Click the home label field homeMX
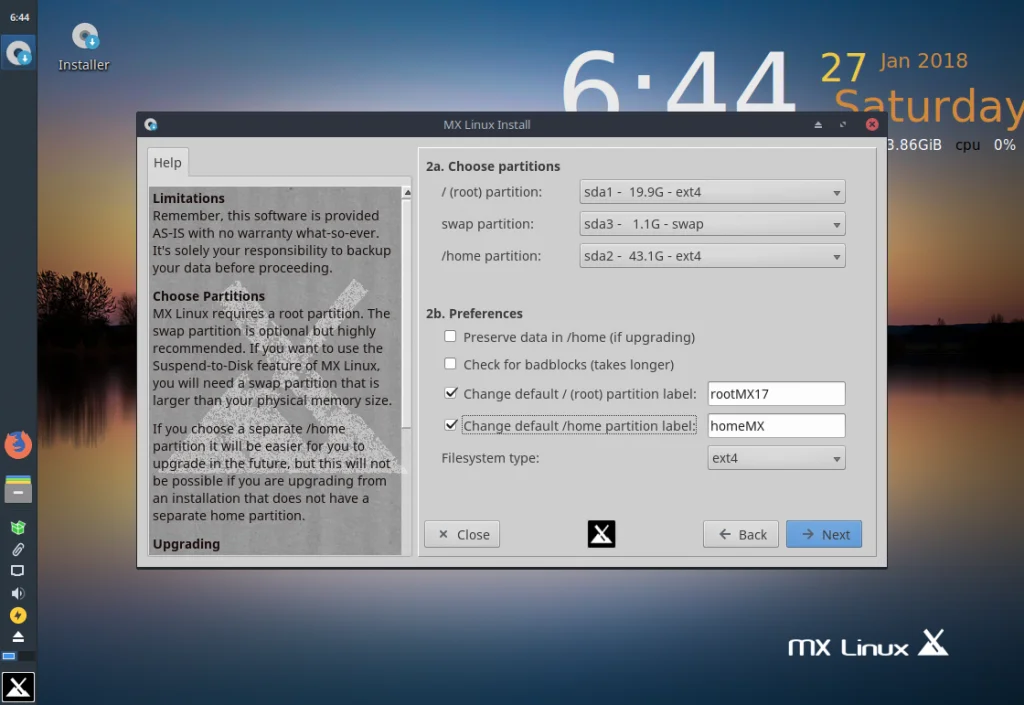This screenshot has height=705, width=1024. (x=776, y=426)
